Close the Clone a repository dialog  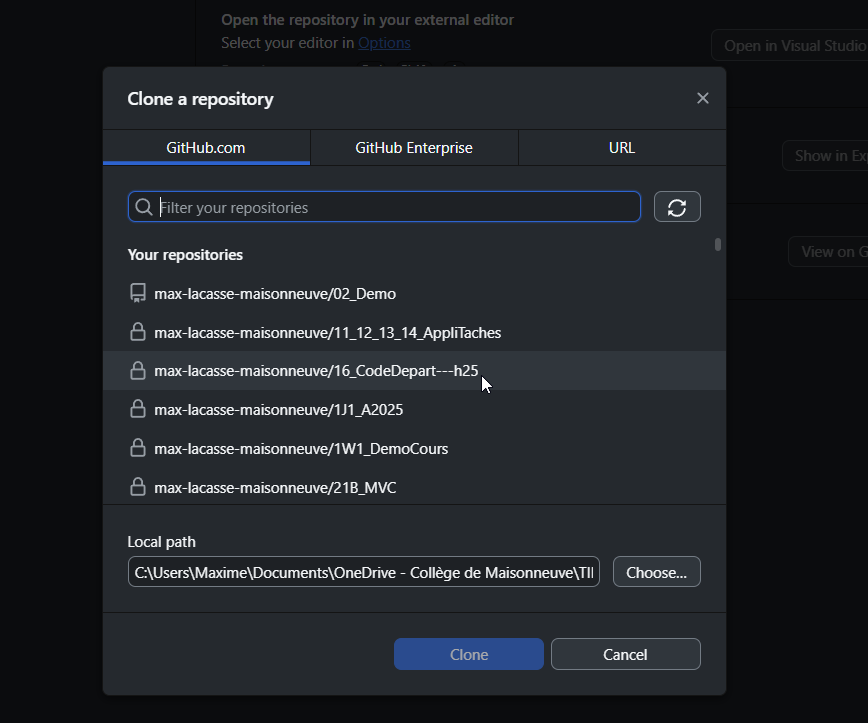702,99
